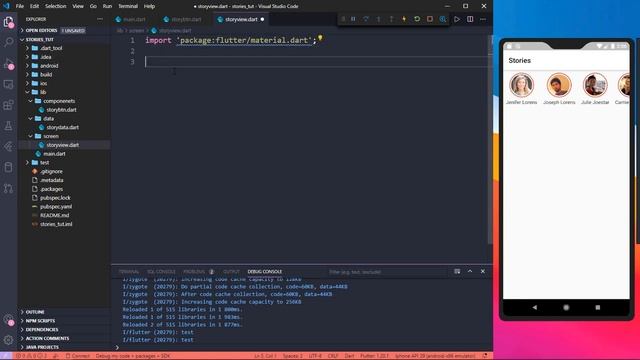This screenshot has width=640, height=360.
Task: Switch to the Output panel tab
Action: [x=231, y=271]
